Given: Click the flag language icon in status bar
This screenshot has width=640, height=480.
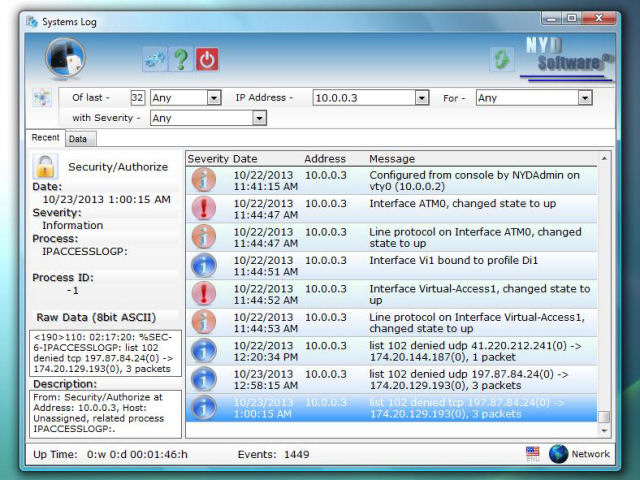Looking at the screenshot, I should click(x=533, y=454).
